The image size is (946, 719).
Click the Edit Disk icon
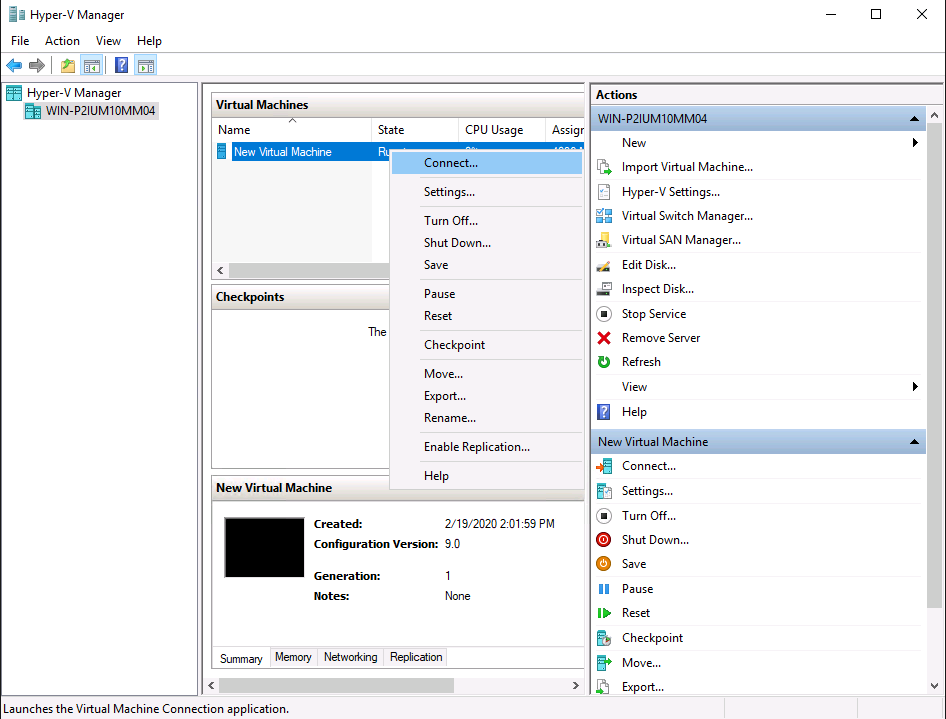[604, 265]
